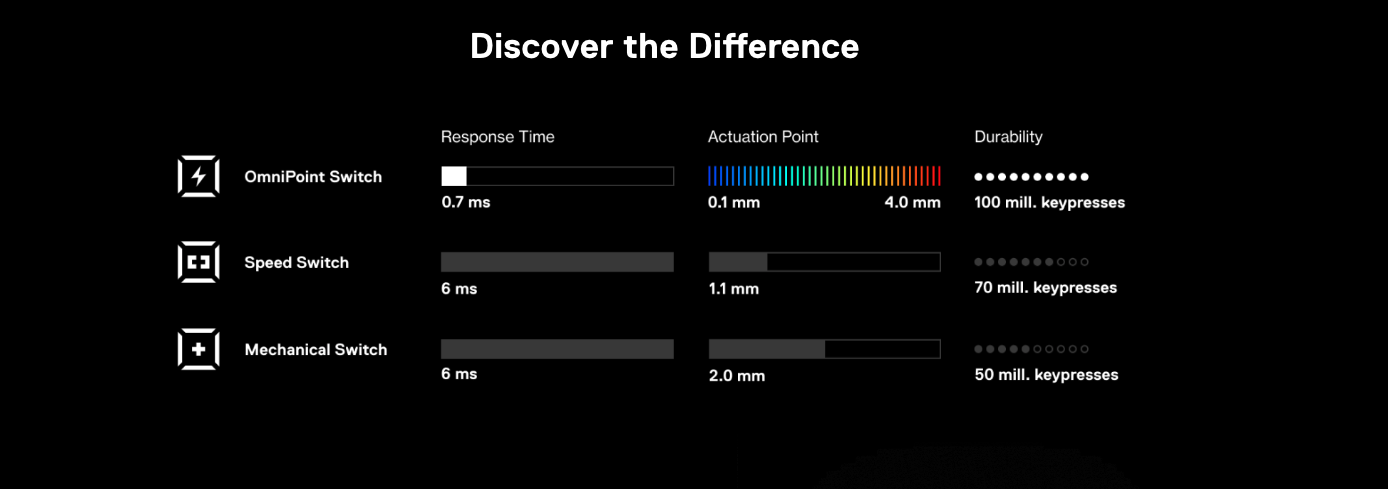Viewport: 1388px width, 489px height.
Task: Click the Speed Switch durability dots
Action: [1032, 262]
